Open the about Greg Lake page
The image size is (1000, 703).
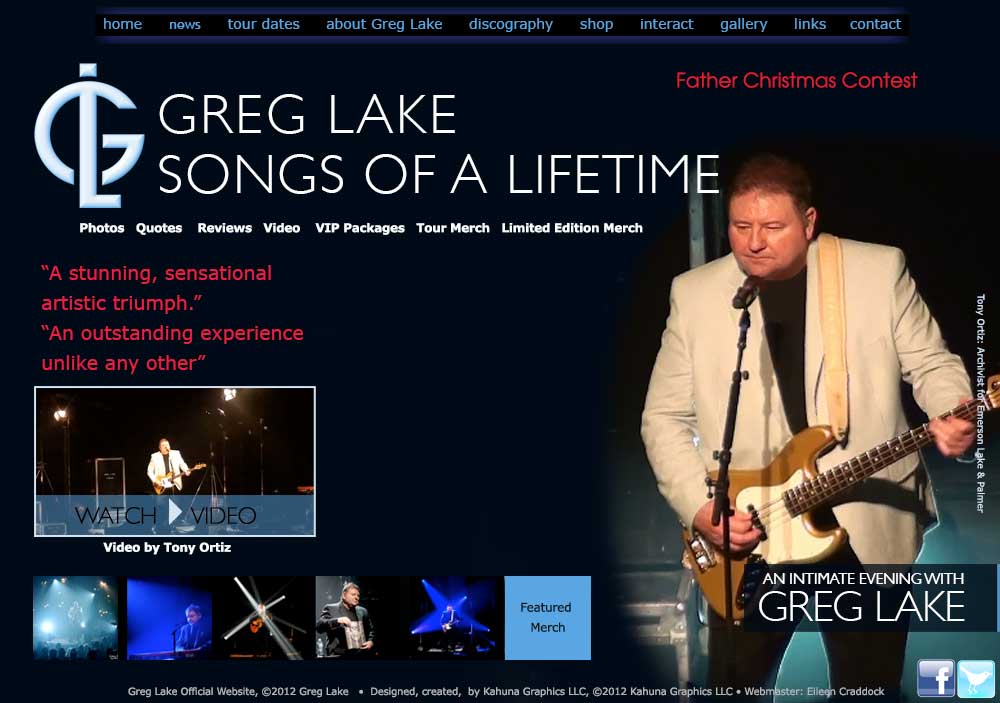tap(384, 24)
